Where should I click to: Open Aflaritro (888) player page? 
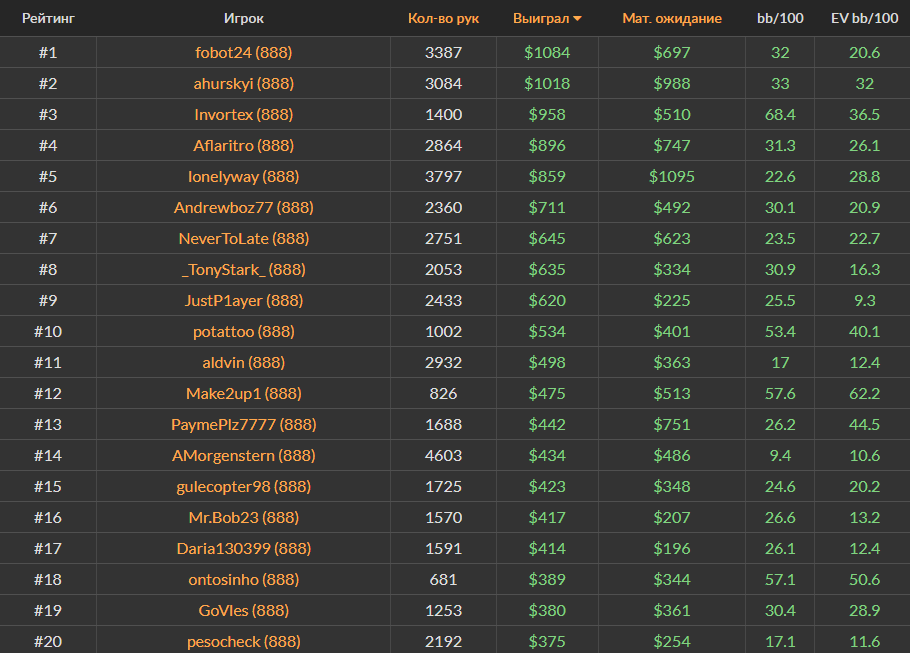tap(243, 145)
